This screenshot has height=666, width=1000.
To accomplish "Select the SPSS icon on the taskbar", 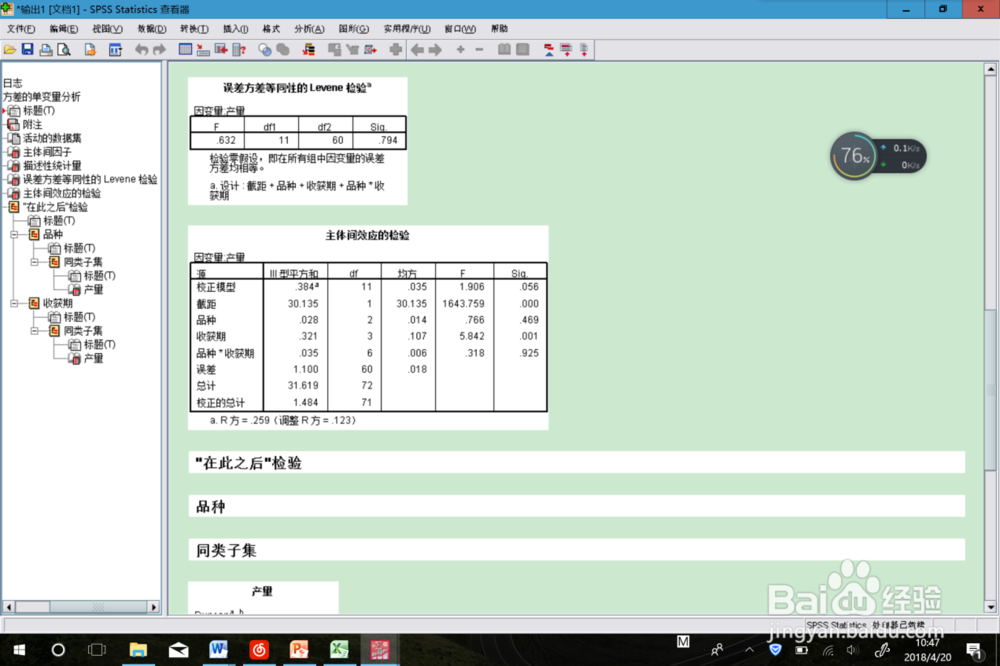I will (x=379, y=650).
